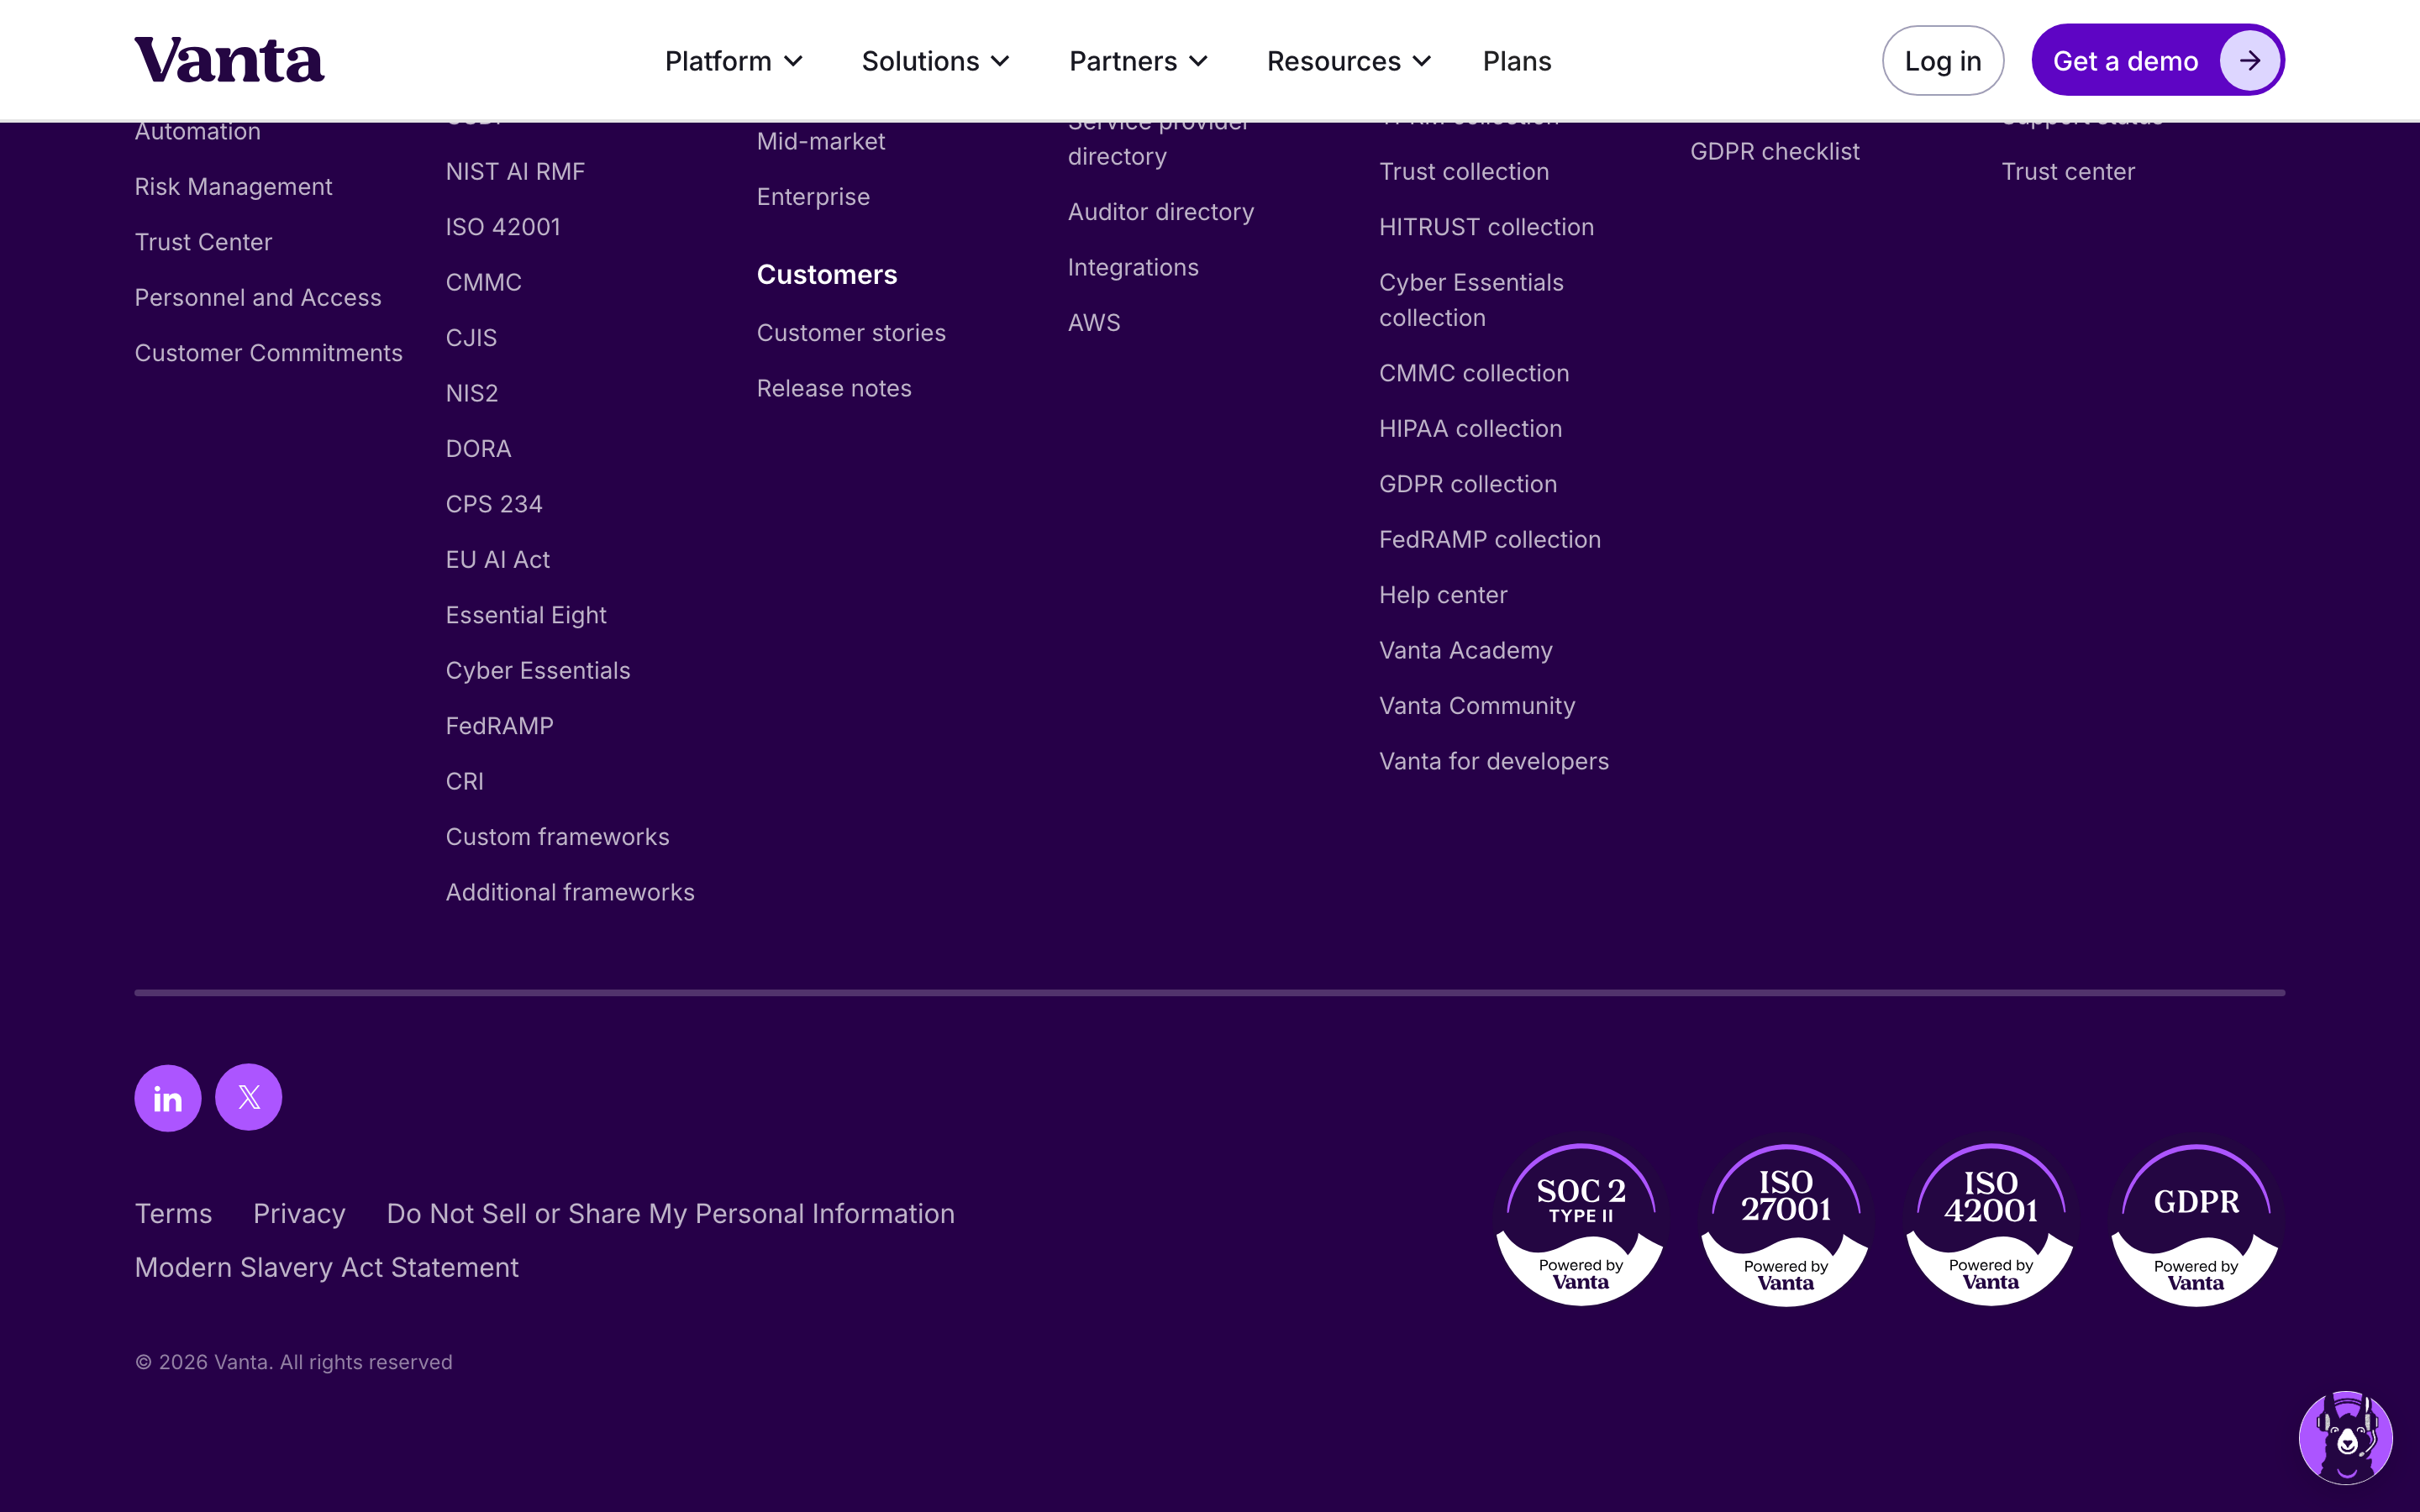Click the ISO 27001 badge

pyautogui.click(x=1785, y=1224)
